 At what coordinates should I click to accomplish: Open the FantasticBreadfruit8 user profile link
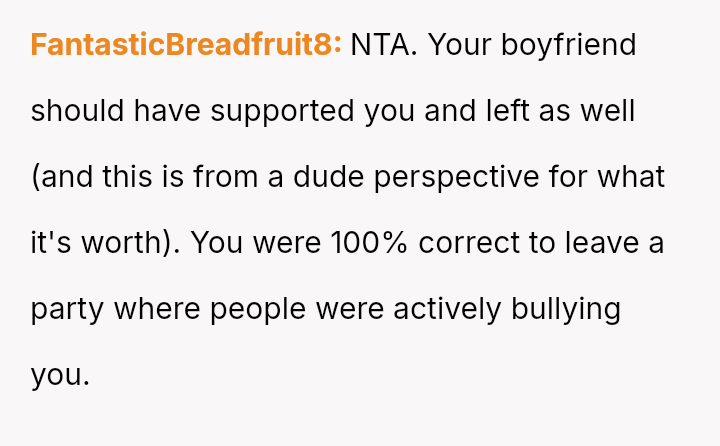tap(186, 45)
